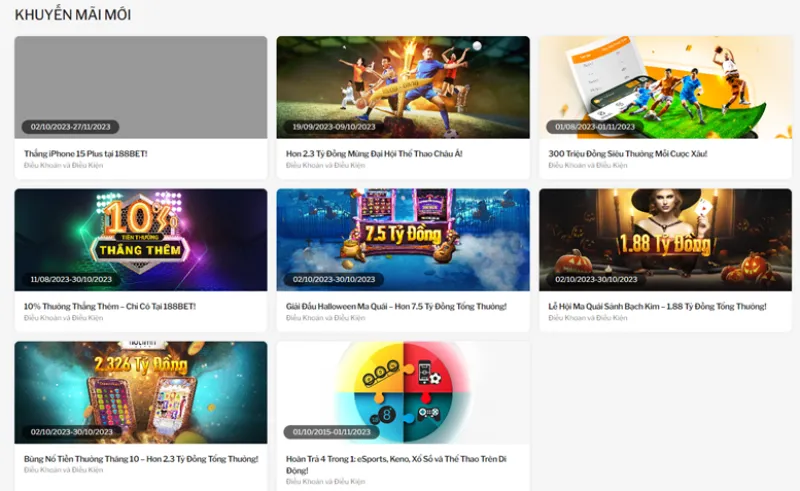Click "Hơn 2.3 Tỷ Đồng Mừng Đại Hội" title

[374, 154]
